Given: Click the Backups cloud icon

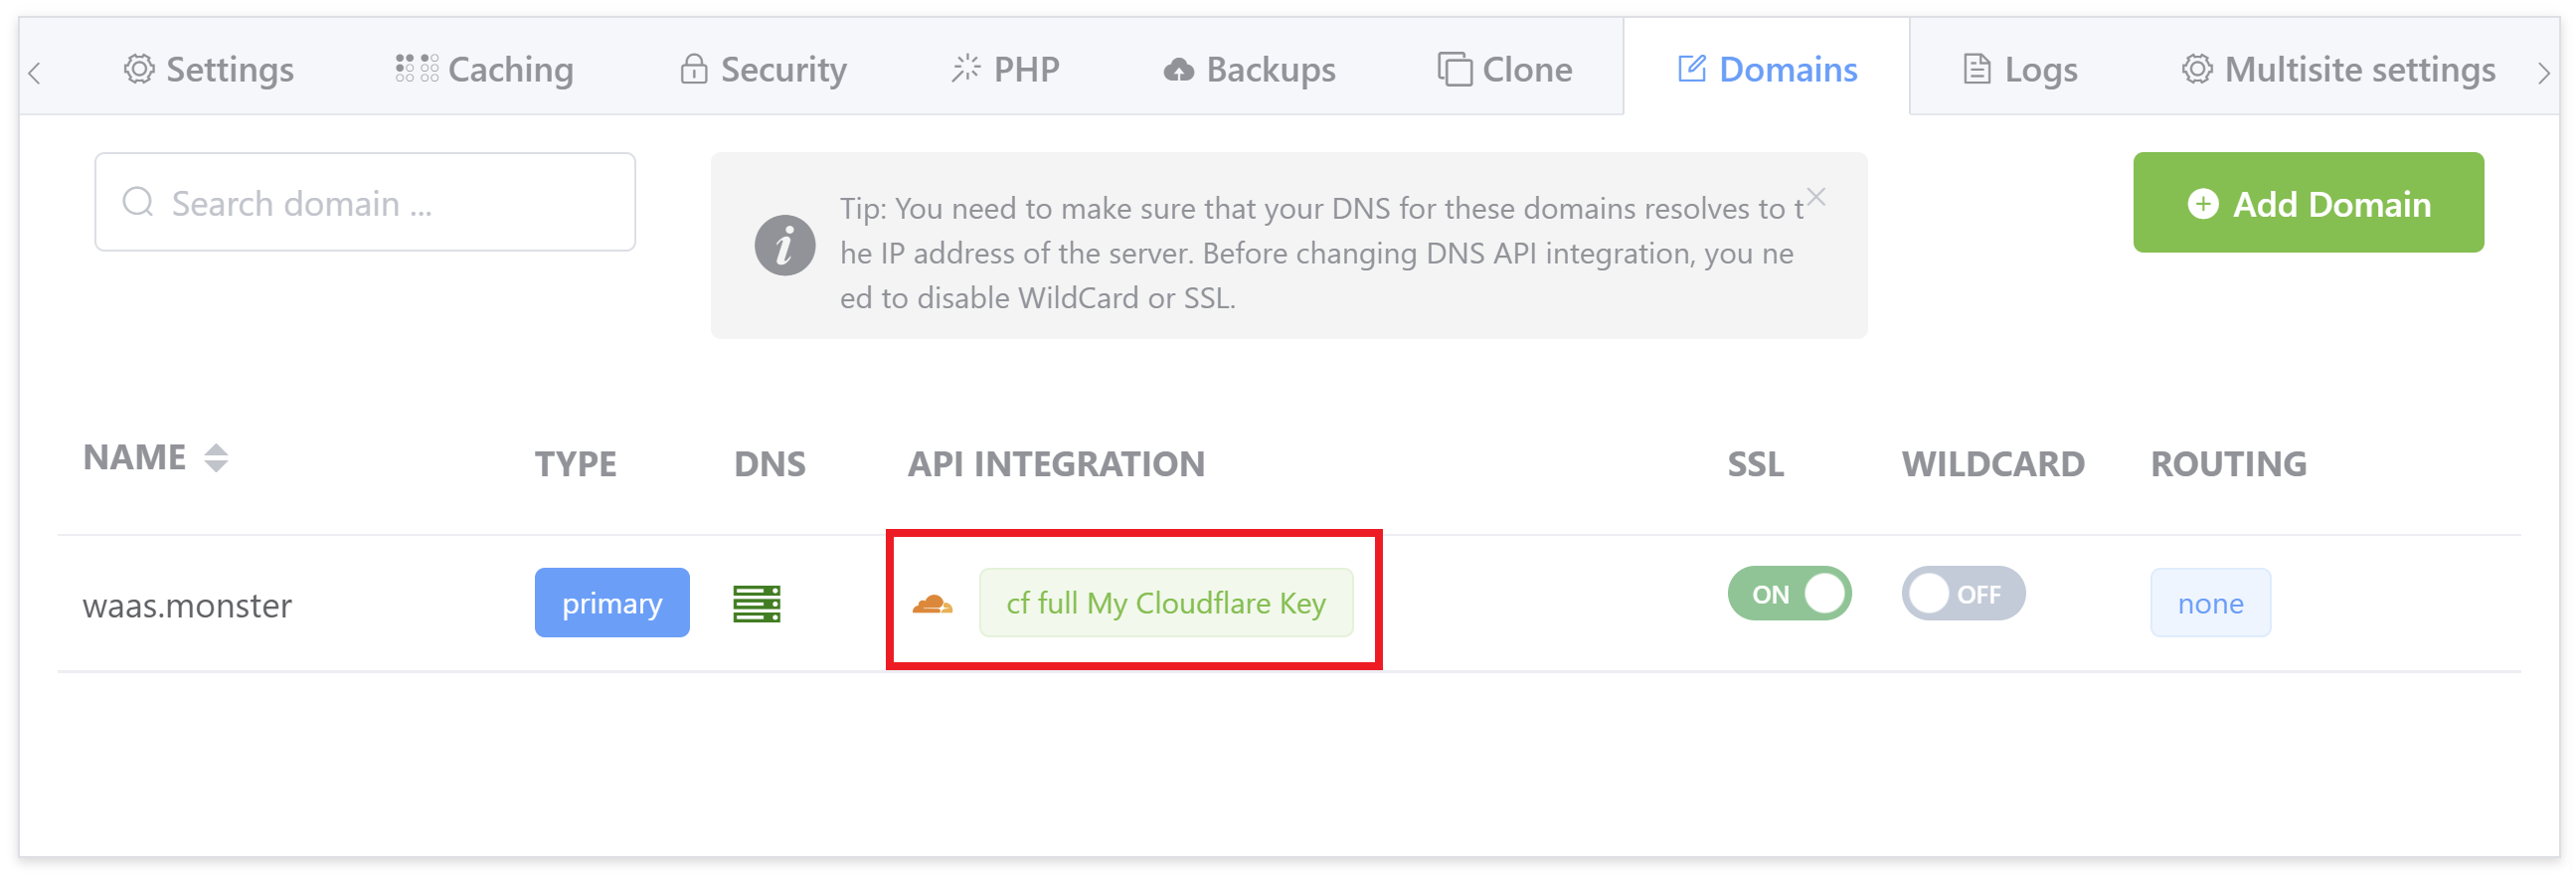Looking at the screenshot, I should [1178, 70].
